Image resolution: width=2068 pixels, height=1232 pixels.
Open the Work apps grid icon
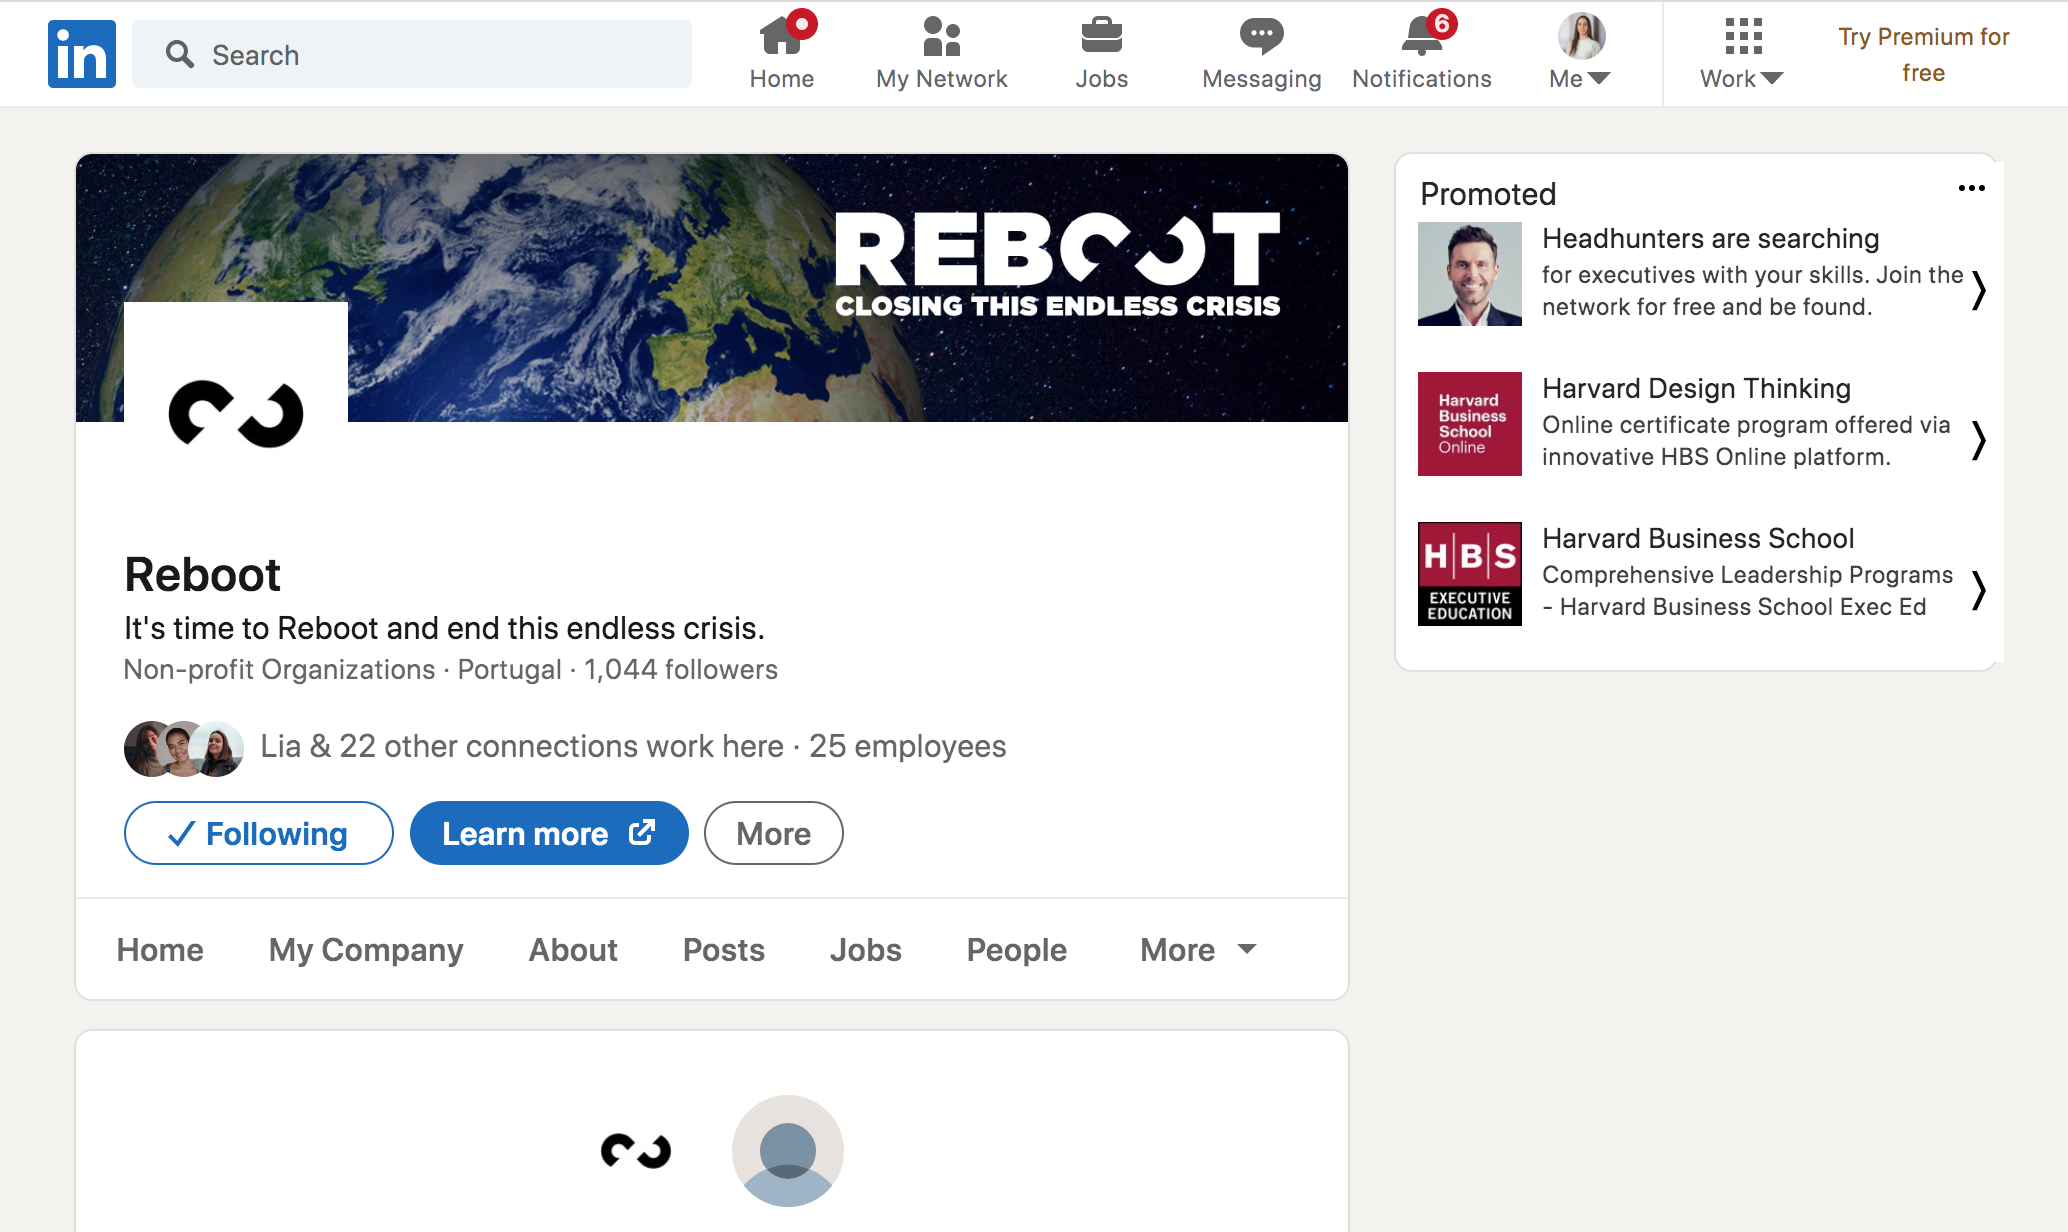pos(1743,36)
